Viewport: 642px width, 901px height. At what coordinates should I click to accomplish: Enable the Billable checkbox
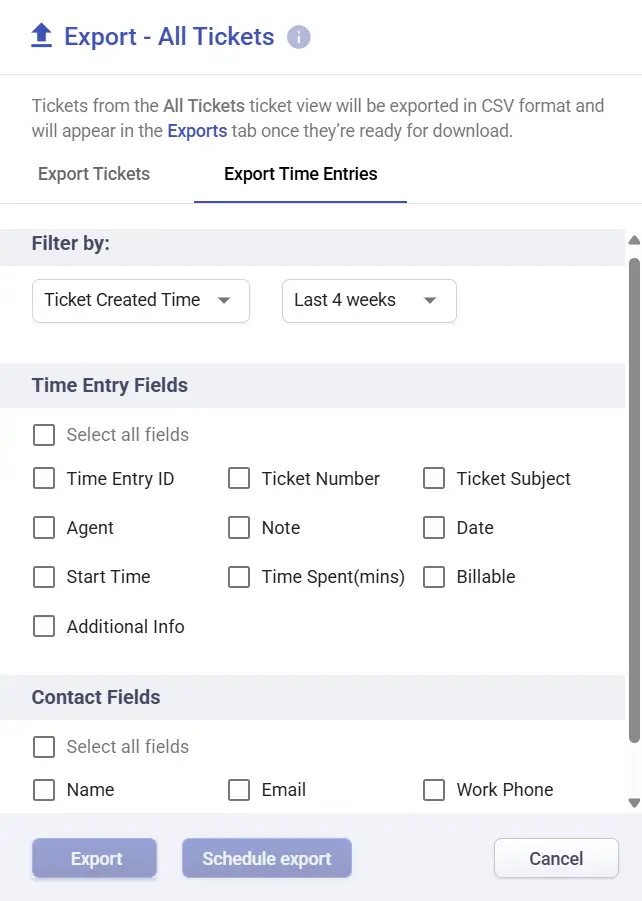tap(434, 577)
